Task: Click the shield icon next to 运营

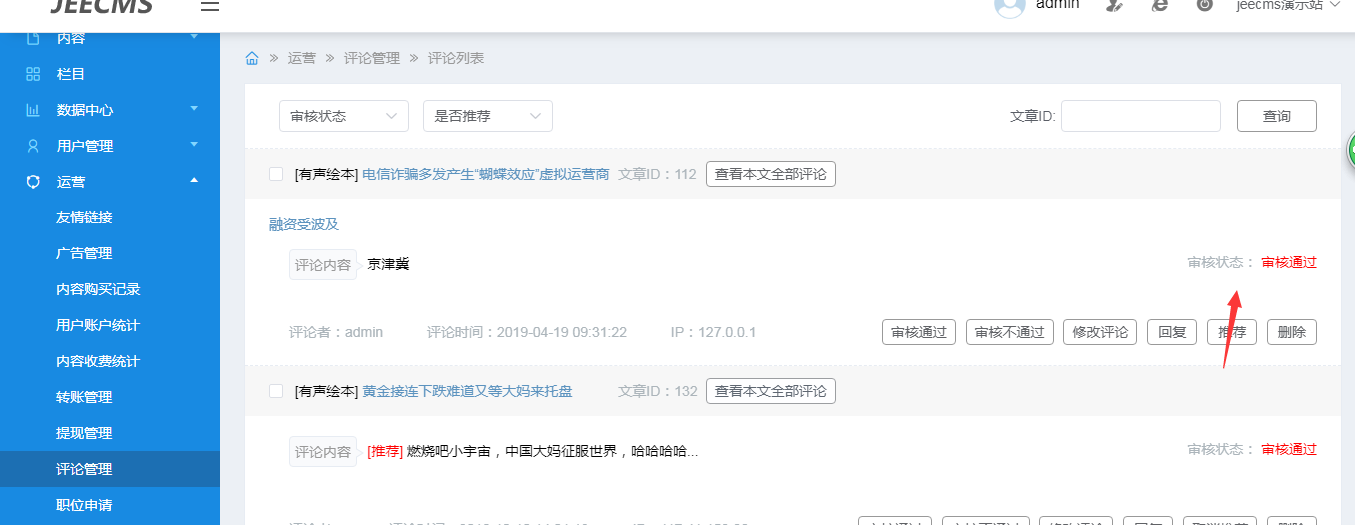Action: 33,182
